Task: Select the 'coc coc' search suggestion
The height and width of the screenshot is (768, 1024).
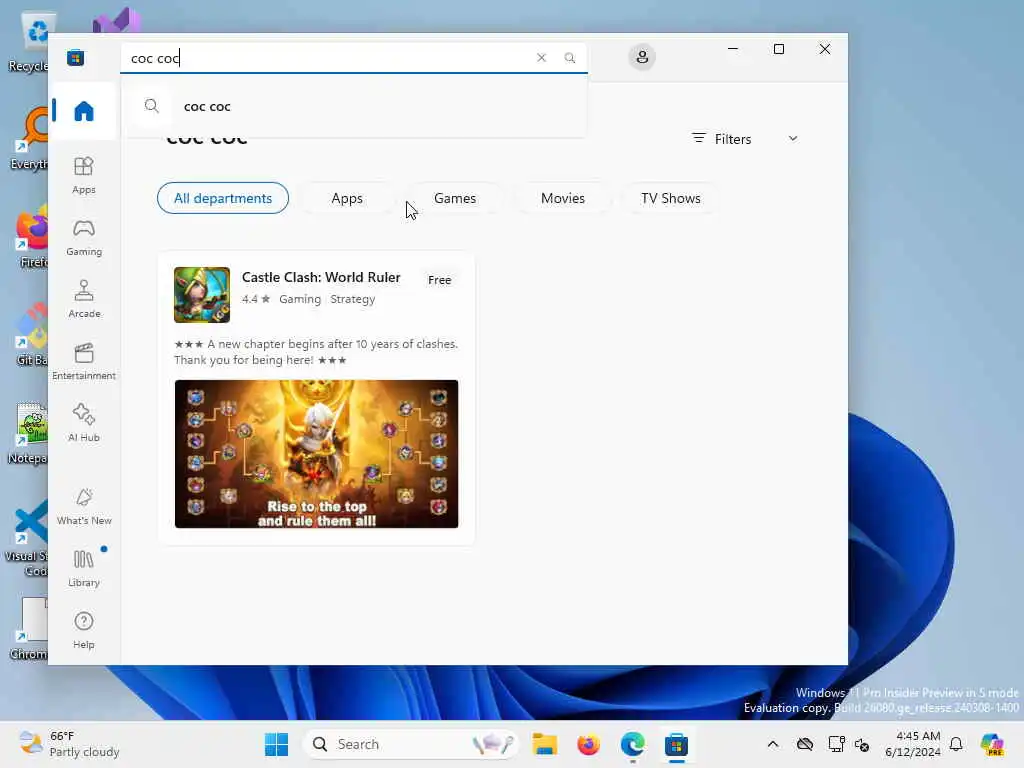Action: [x=353, y=106]
